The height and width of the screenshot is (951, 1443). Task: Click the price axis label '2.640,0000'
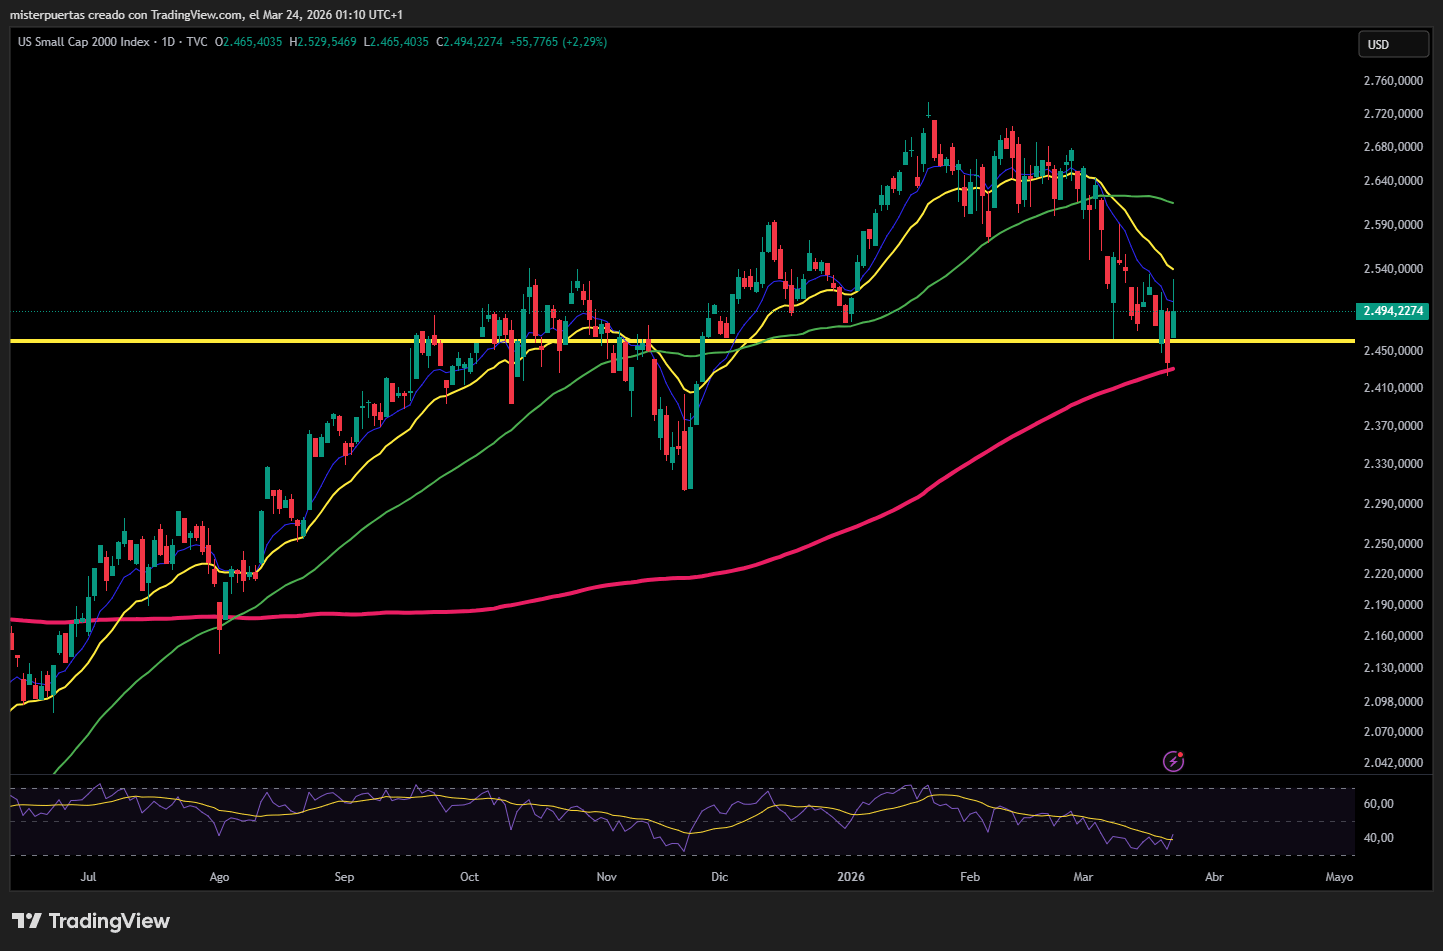(1393, 181)
